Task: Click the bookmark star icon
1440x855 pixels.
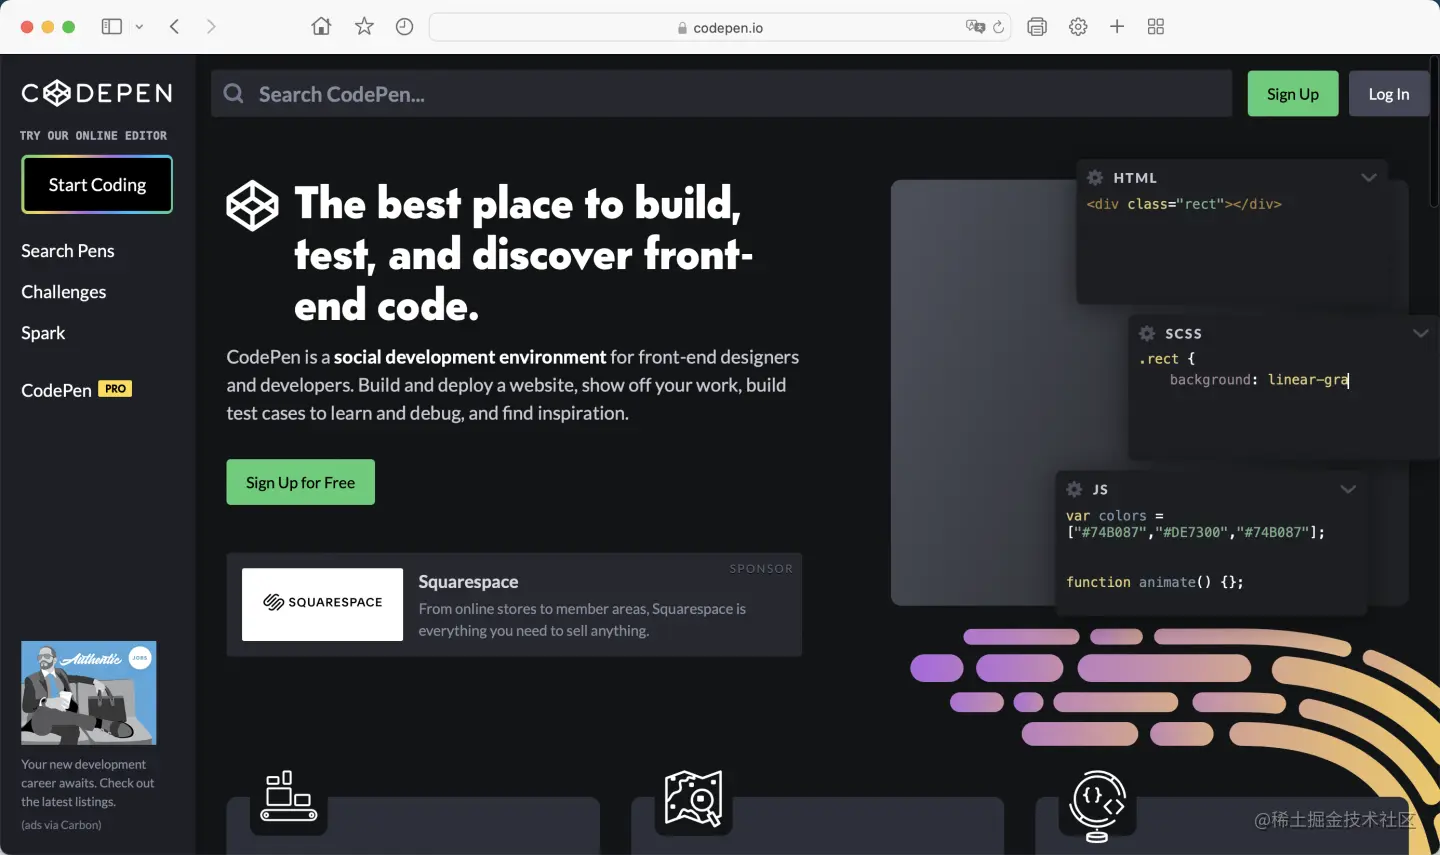Action: [x=364, y=27]
